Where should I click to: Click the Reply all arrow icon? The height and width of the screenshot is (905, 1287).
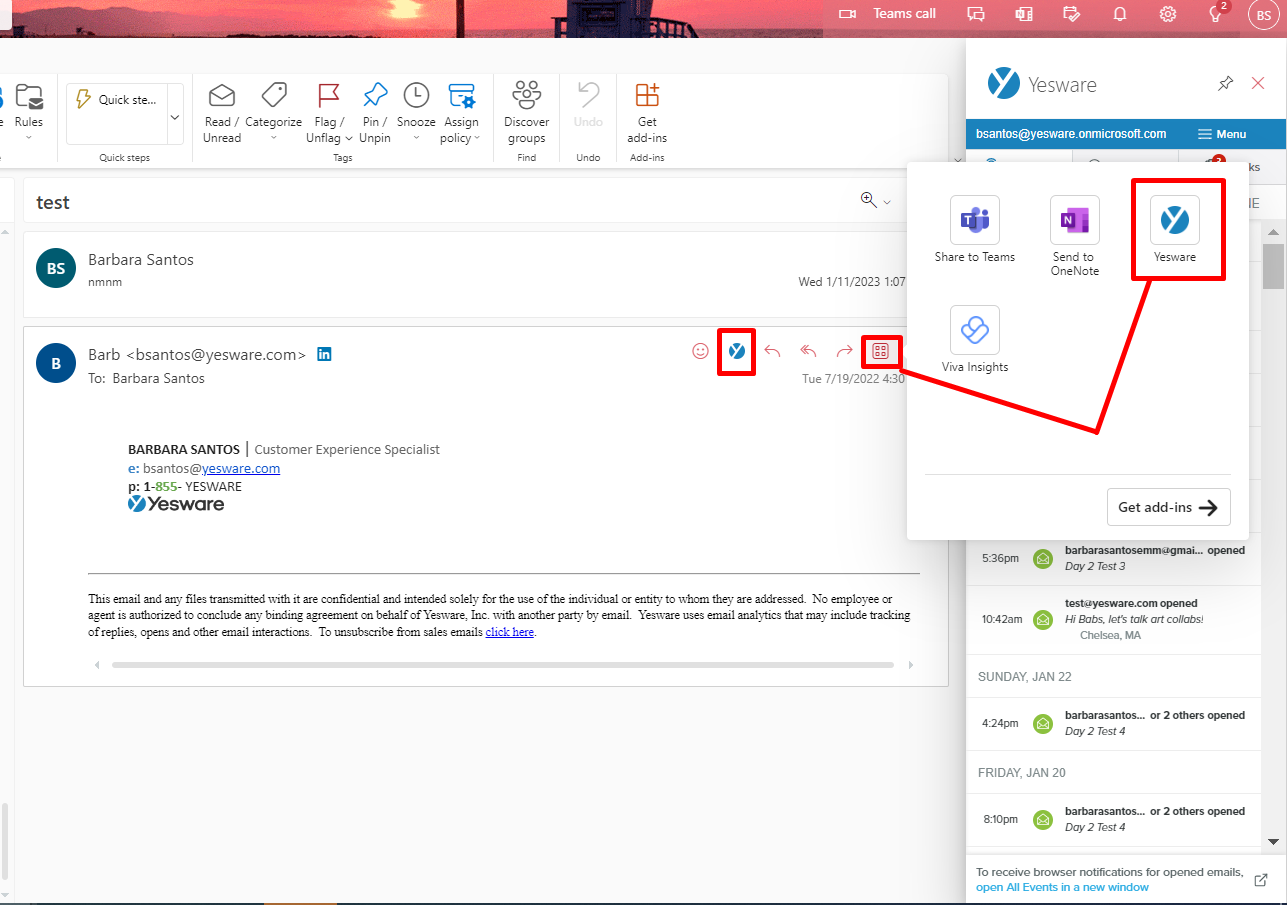[x=808, y=351]
